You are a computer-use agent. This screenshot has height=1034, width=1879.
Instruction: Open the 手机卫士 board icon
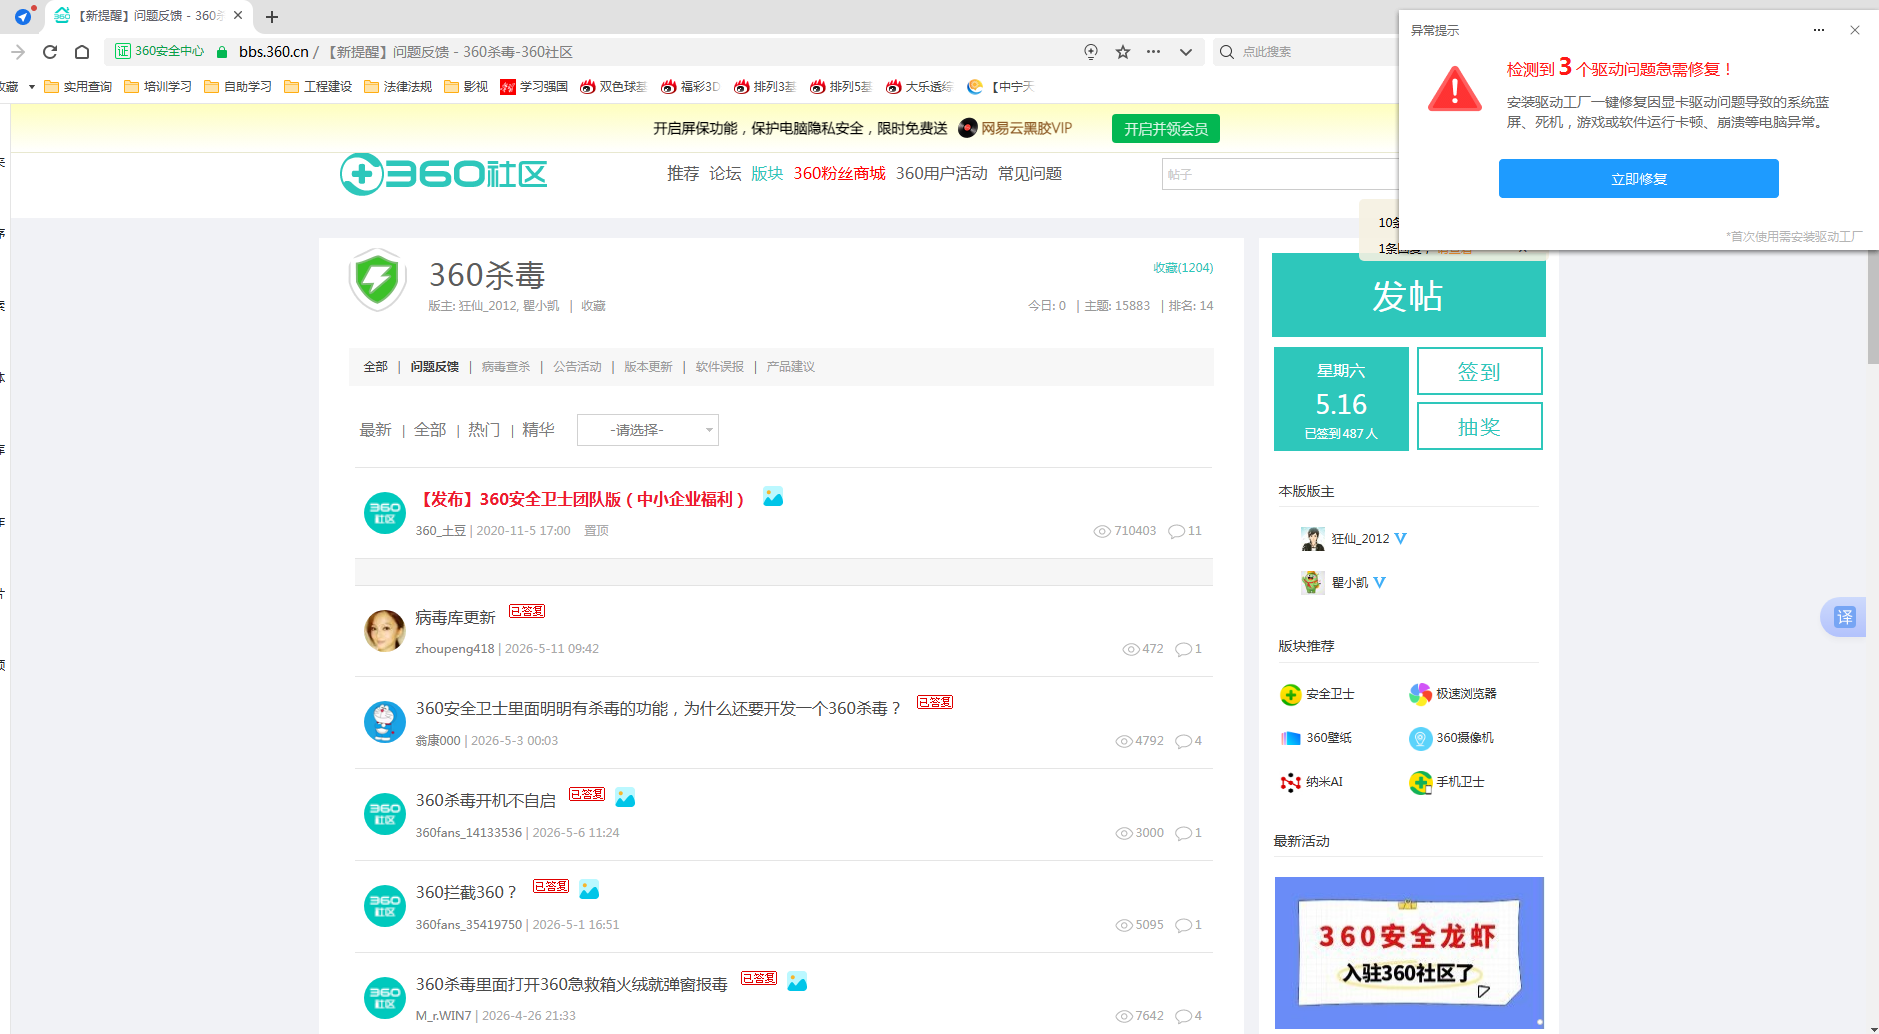pyautogui.click(x=1420, y=782)
